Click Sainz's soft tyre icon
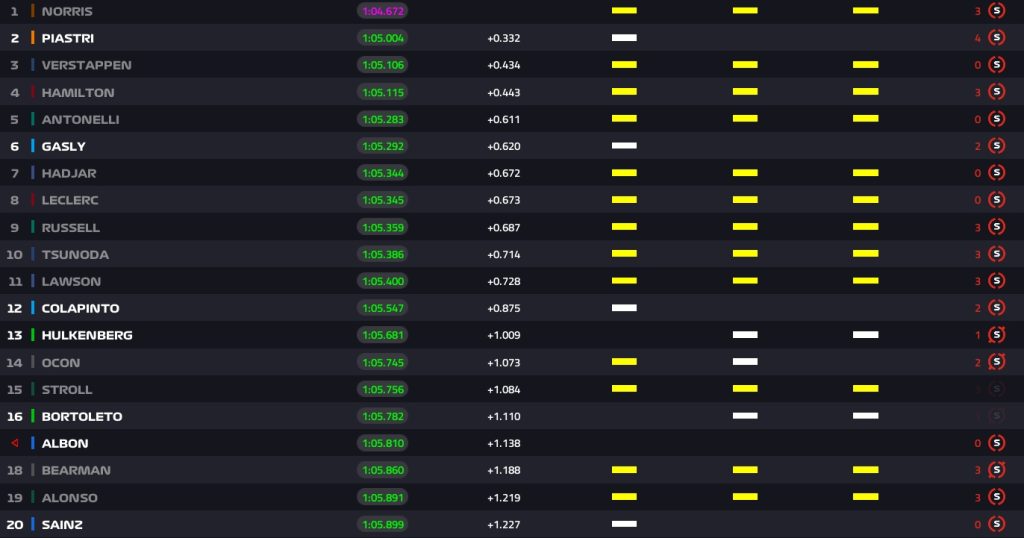 coord(996,524)
